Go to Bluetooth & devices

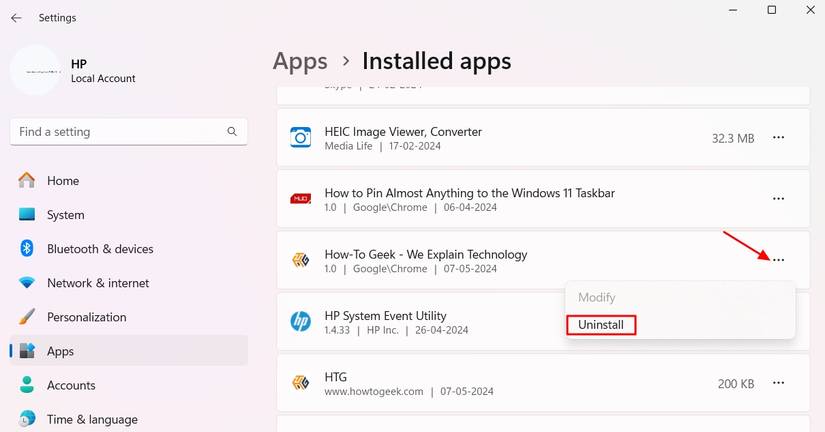pos(129,249)
